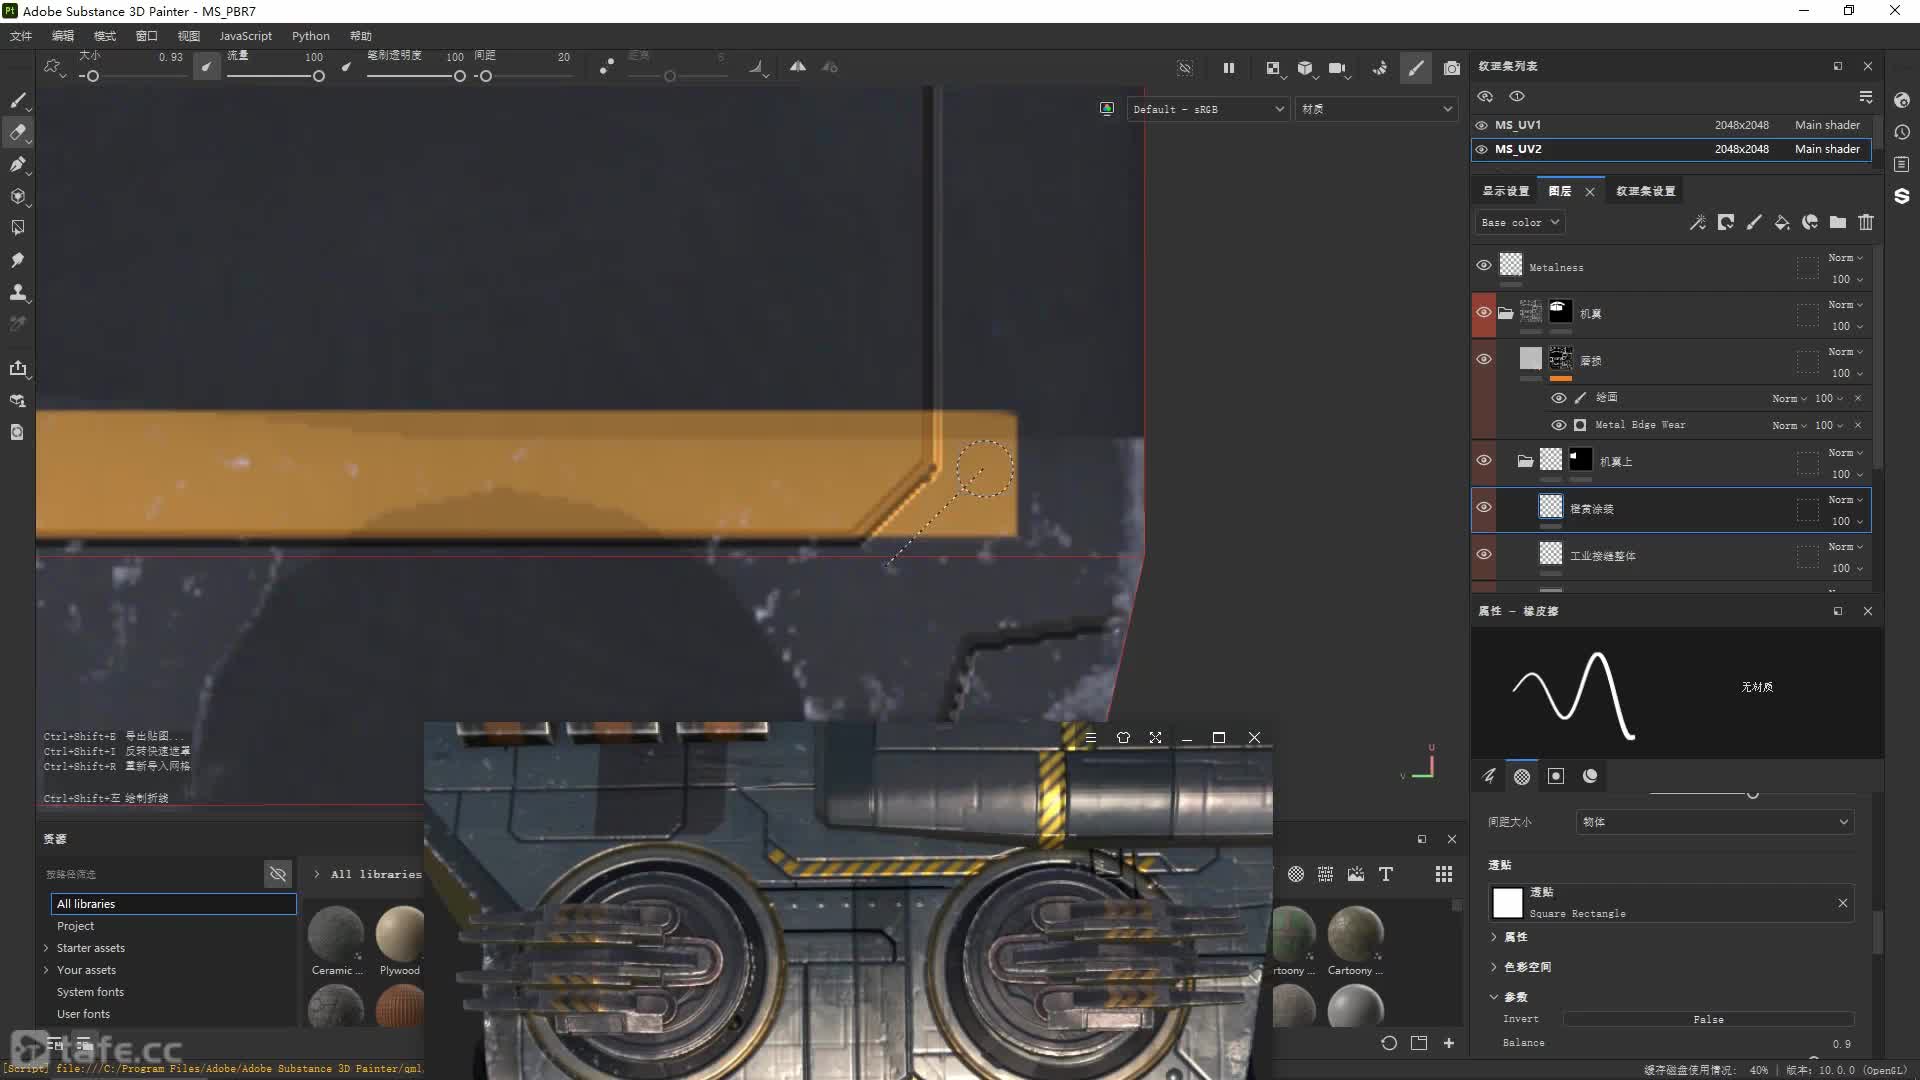This screenshot has width=1920, height=1080.
Task: Open the 间距大小 物体 dropdown
Action: point(1715,822)
